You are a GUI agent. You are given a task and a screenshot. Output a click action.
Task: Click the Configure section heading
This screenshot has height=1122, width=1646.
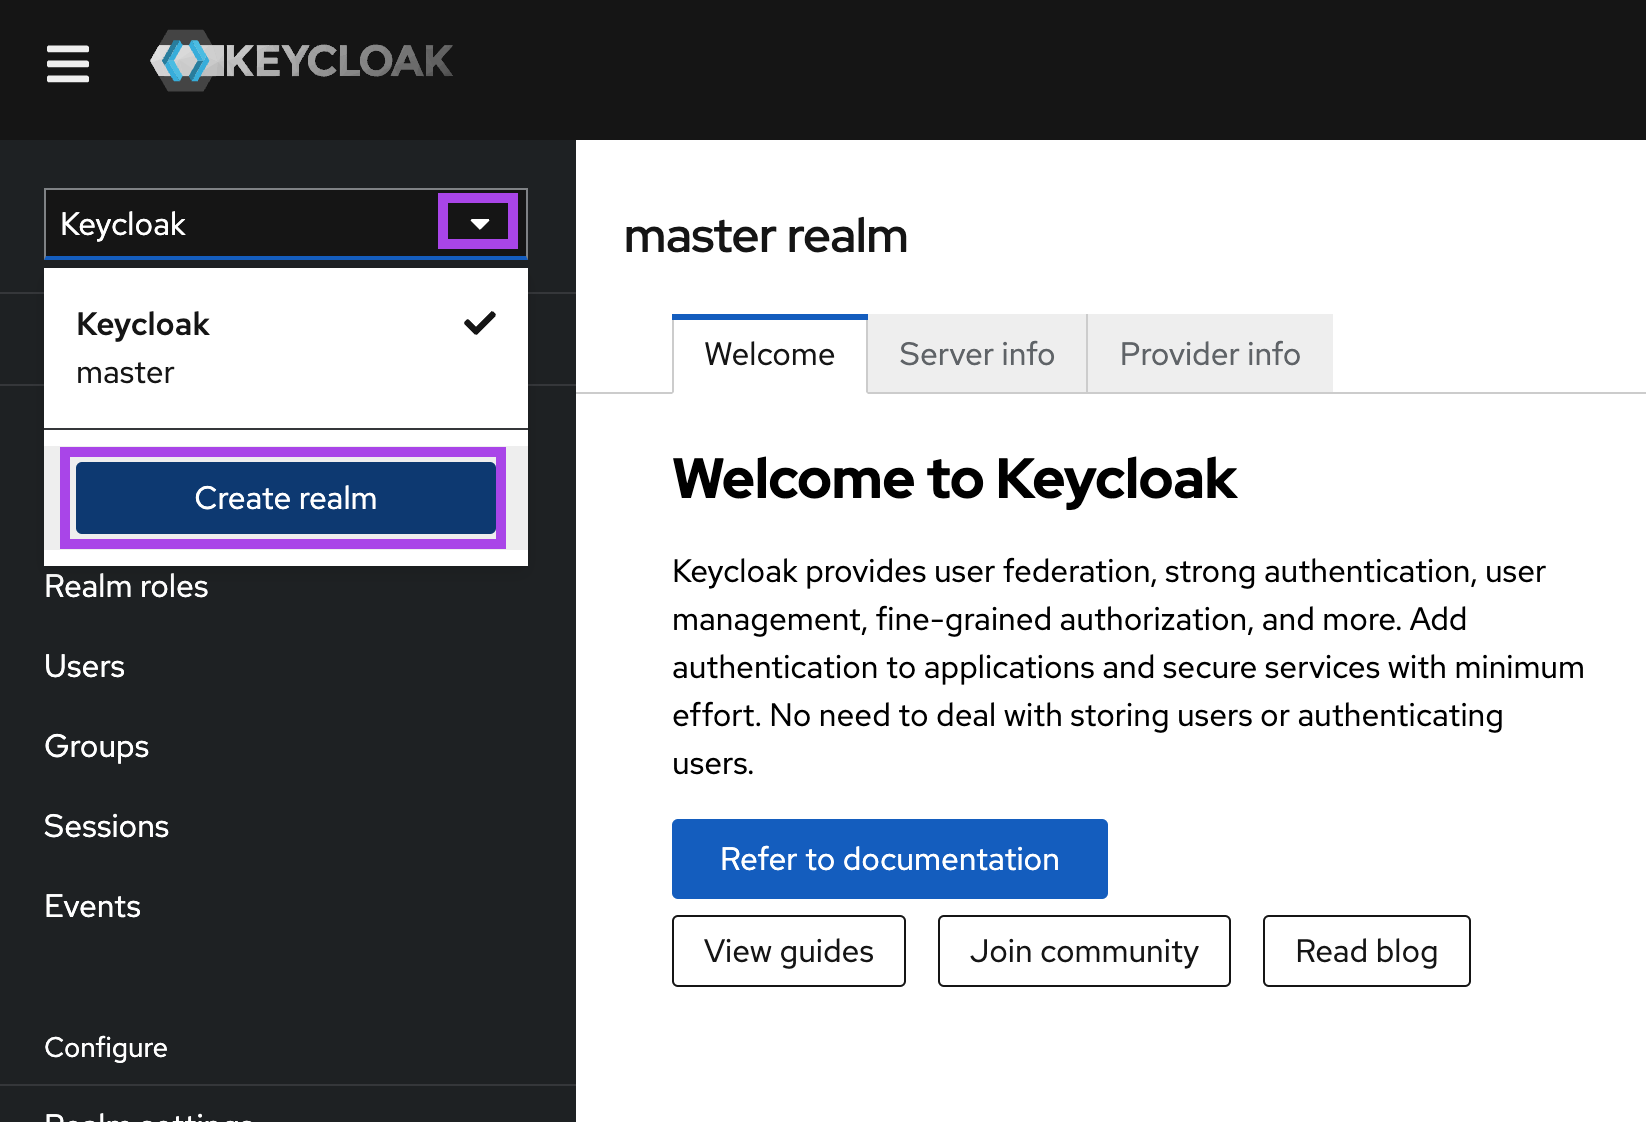coord(106,1047)
